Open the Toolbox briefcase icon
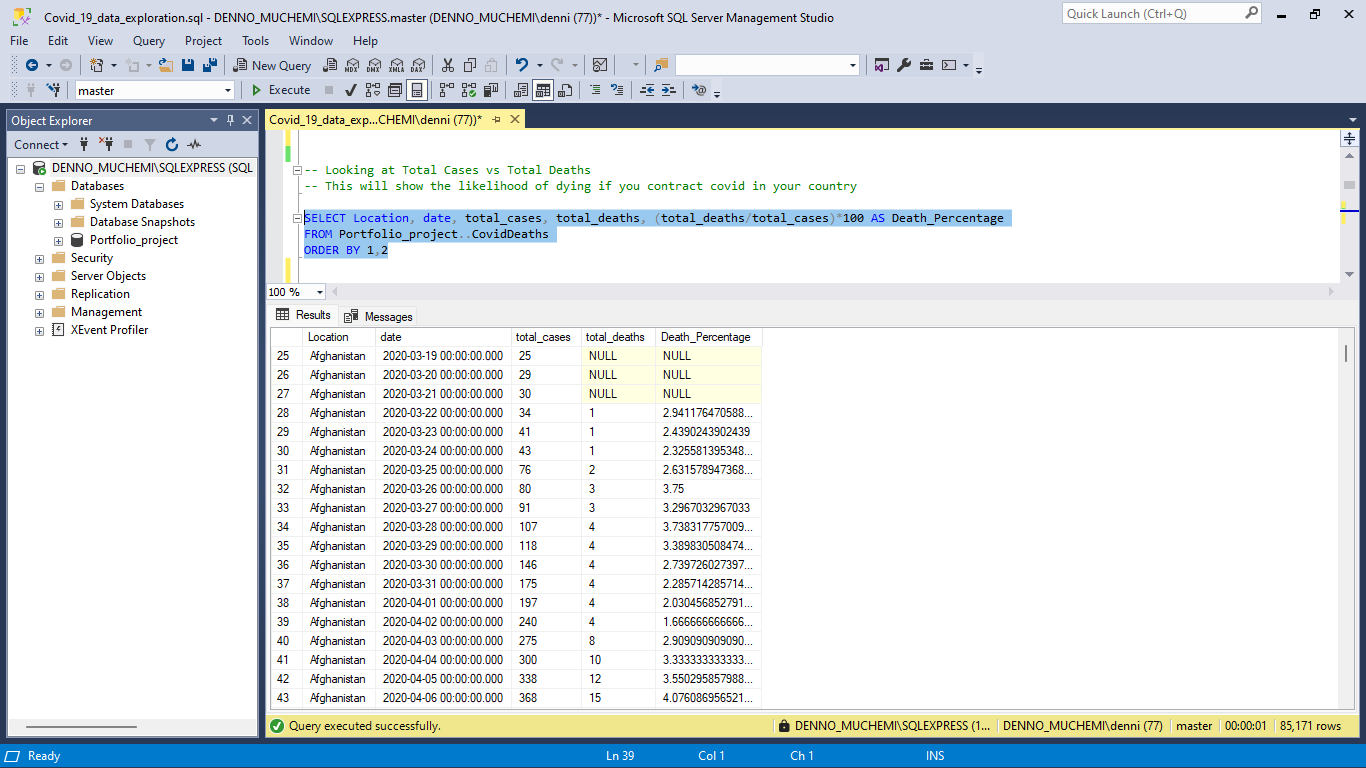The image size is (1366, 768). pyautogui.click(x=926, y=65)
